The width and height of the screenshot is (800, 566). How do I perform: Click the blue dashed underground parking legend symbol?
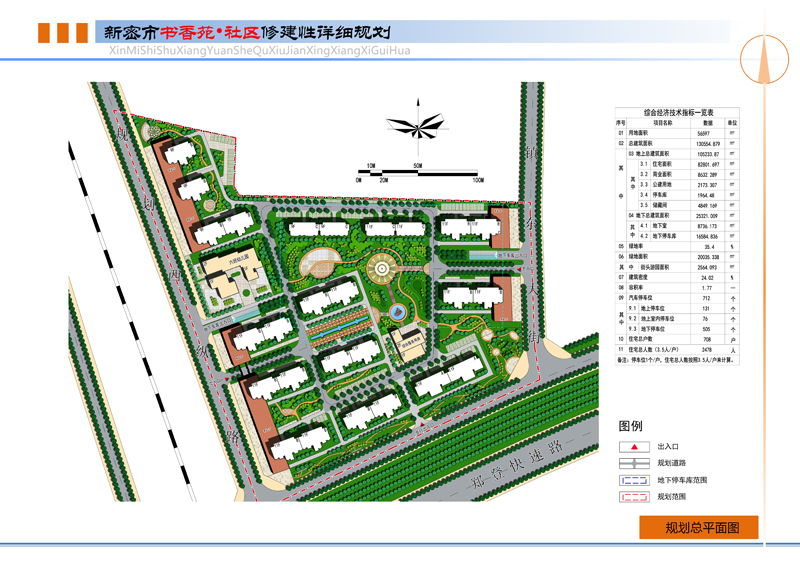(x=633, y=480)
